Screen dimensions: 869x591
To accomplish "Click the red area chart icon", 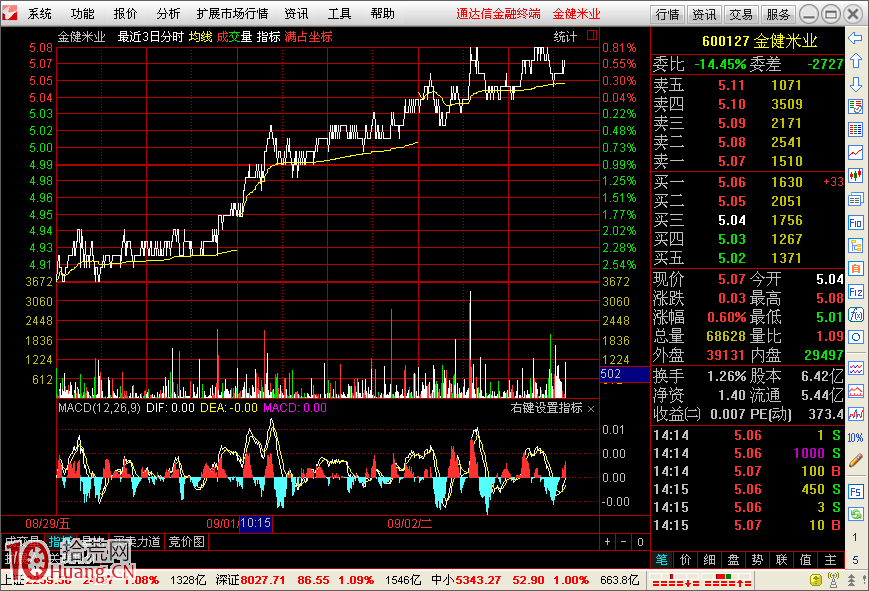I will (x=855, y=391).
